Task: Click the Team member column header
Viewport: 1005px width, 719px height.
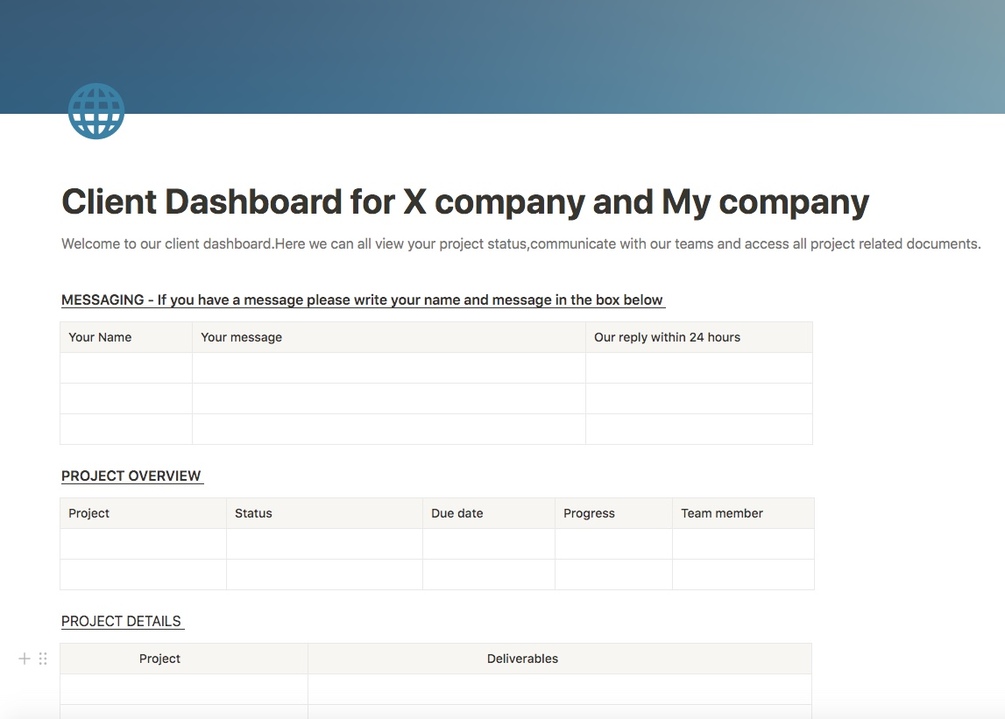Action: click(722, 514)
